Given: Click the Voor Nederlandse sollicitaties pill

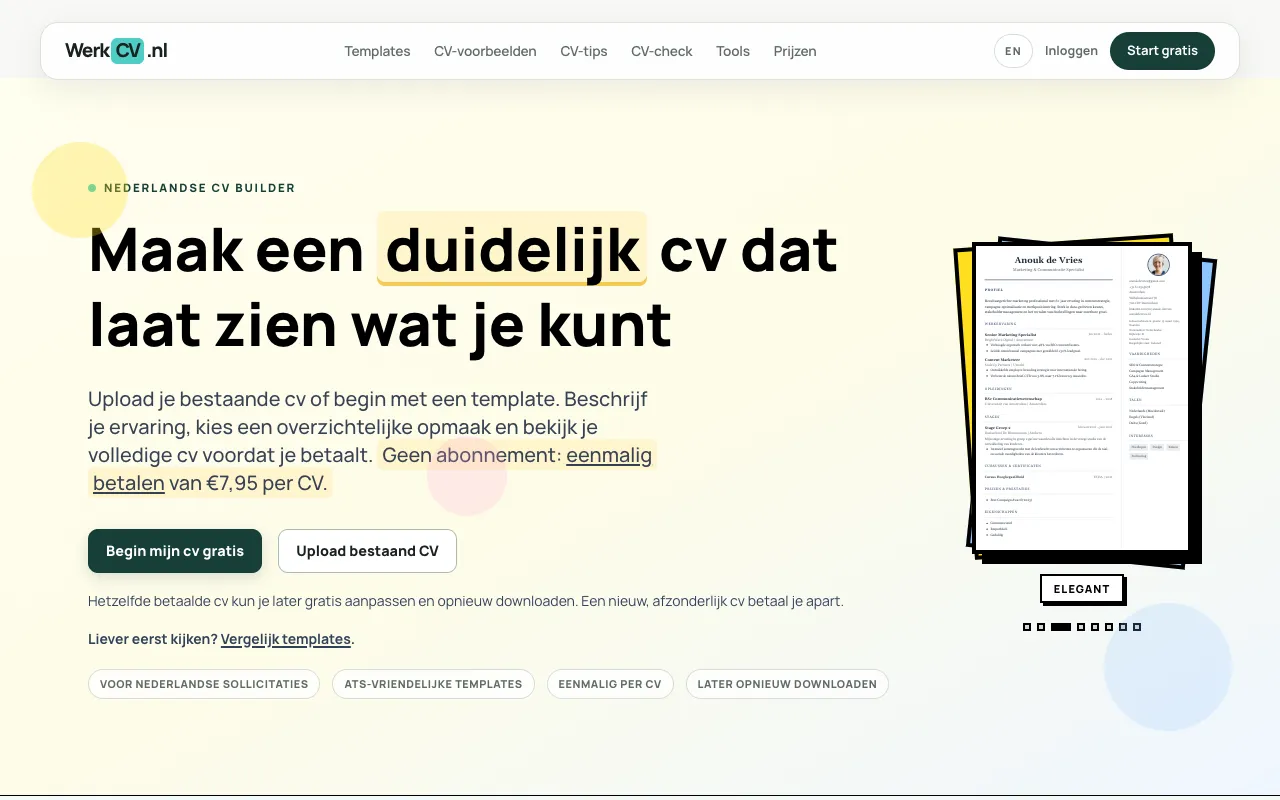Looking at the screenshot, I should (x=204, y=684).
